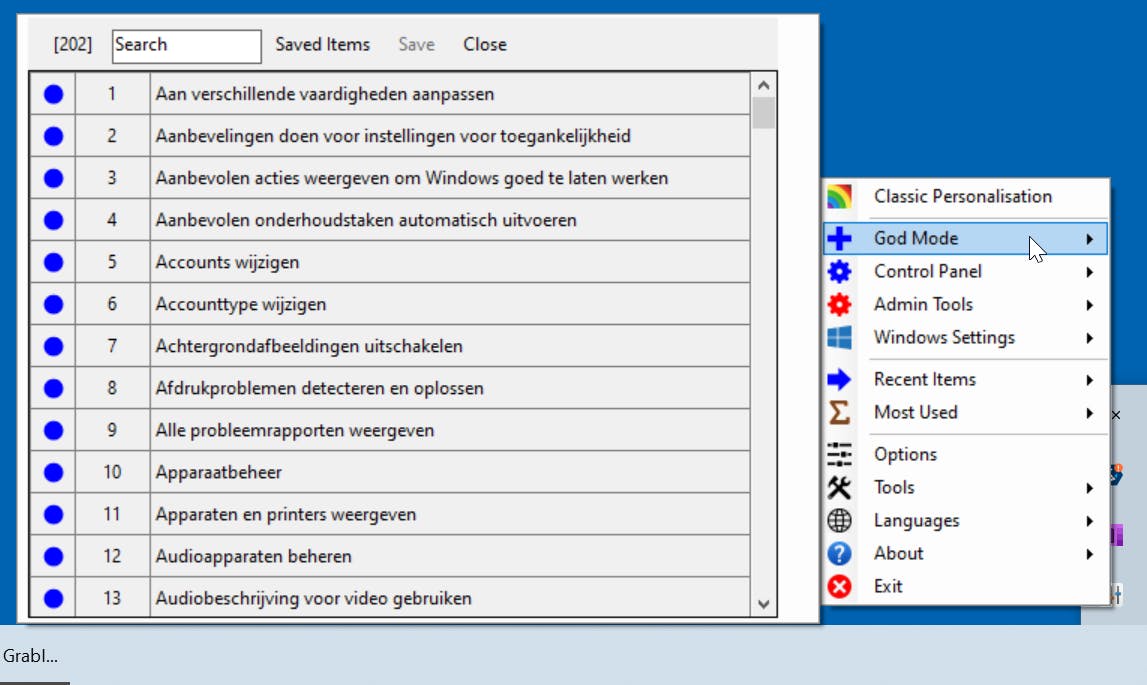Click blue dot beside Apparaatbeheer

point(53,472)
